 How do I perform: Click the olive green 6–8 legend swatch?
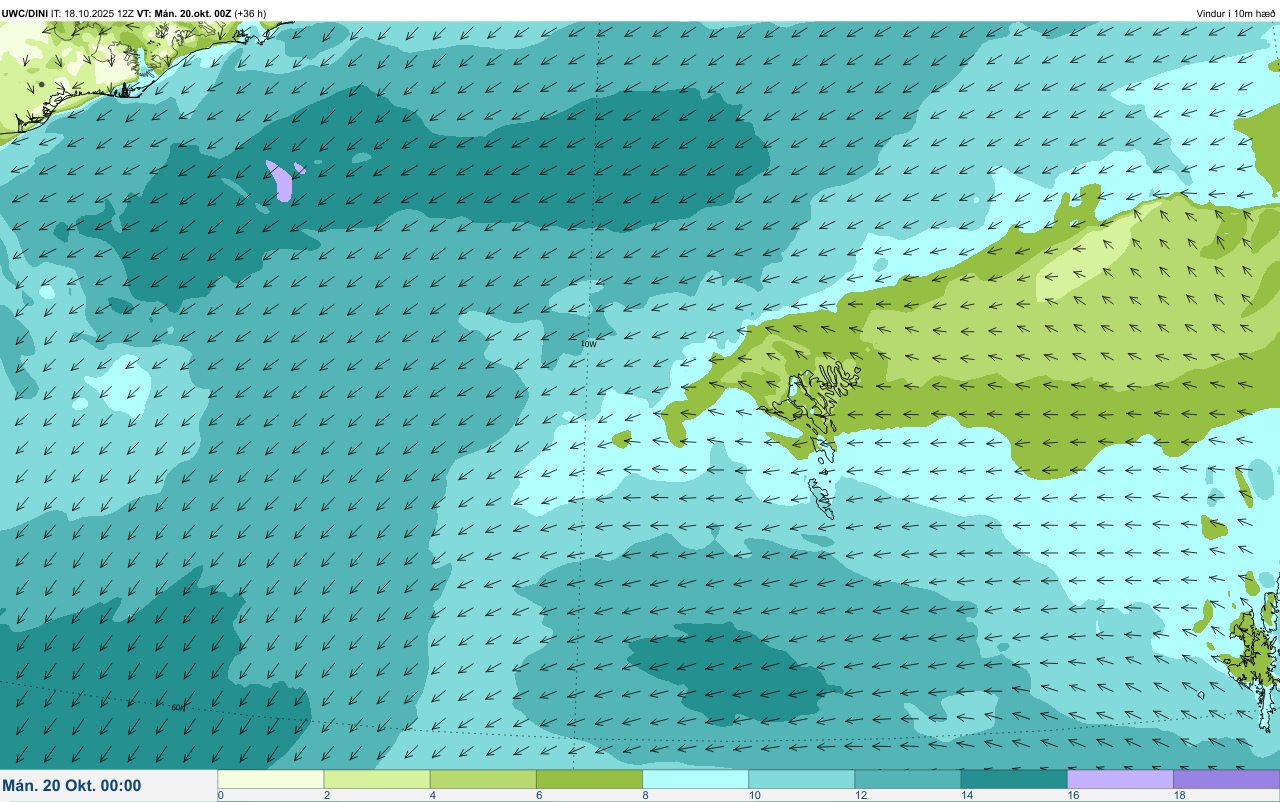click(589, 779)
